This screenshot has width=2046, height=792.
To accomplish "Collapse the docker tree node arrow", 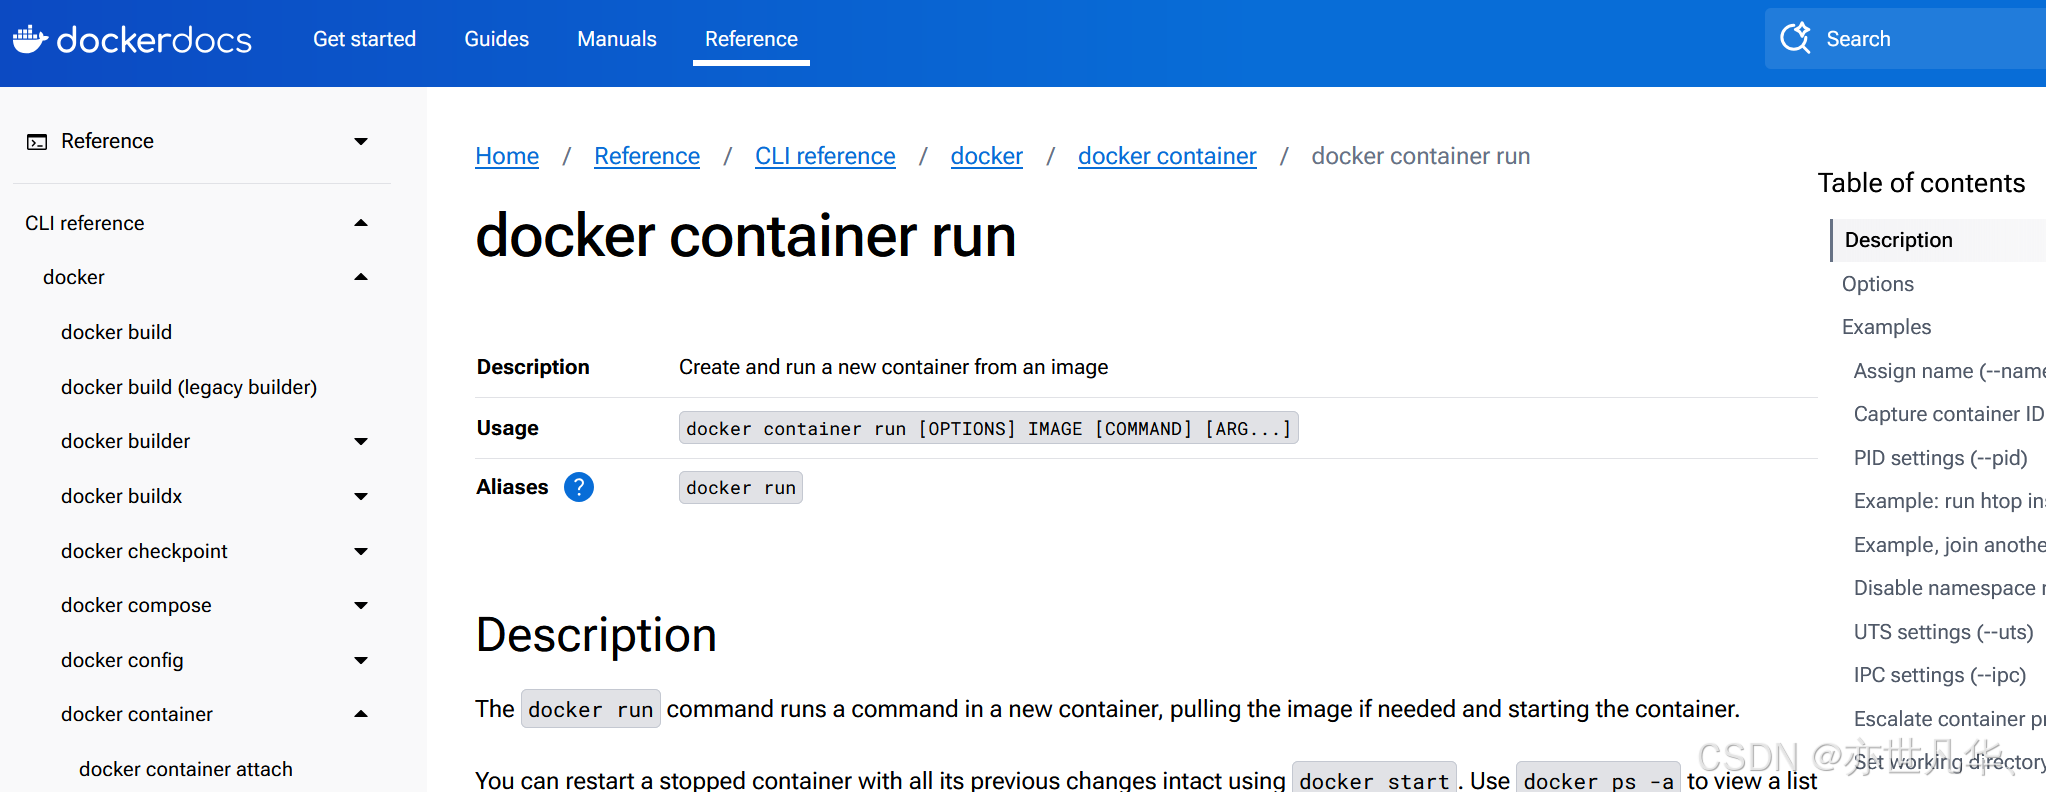I will click(x=361, y=277).
